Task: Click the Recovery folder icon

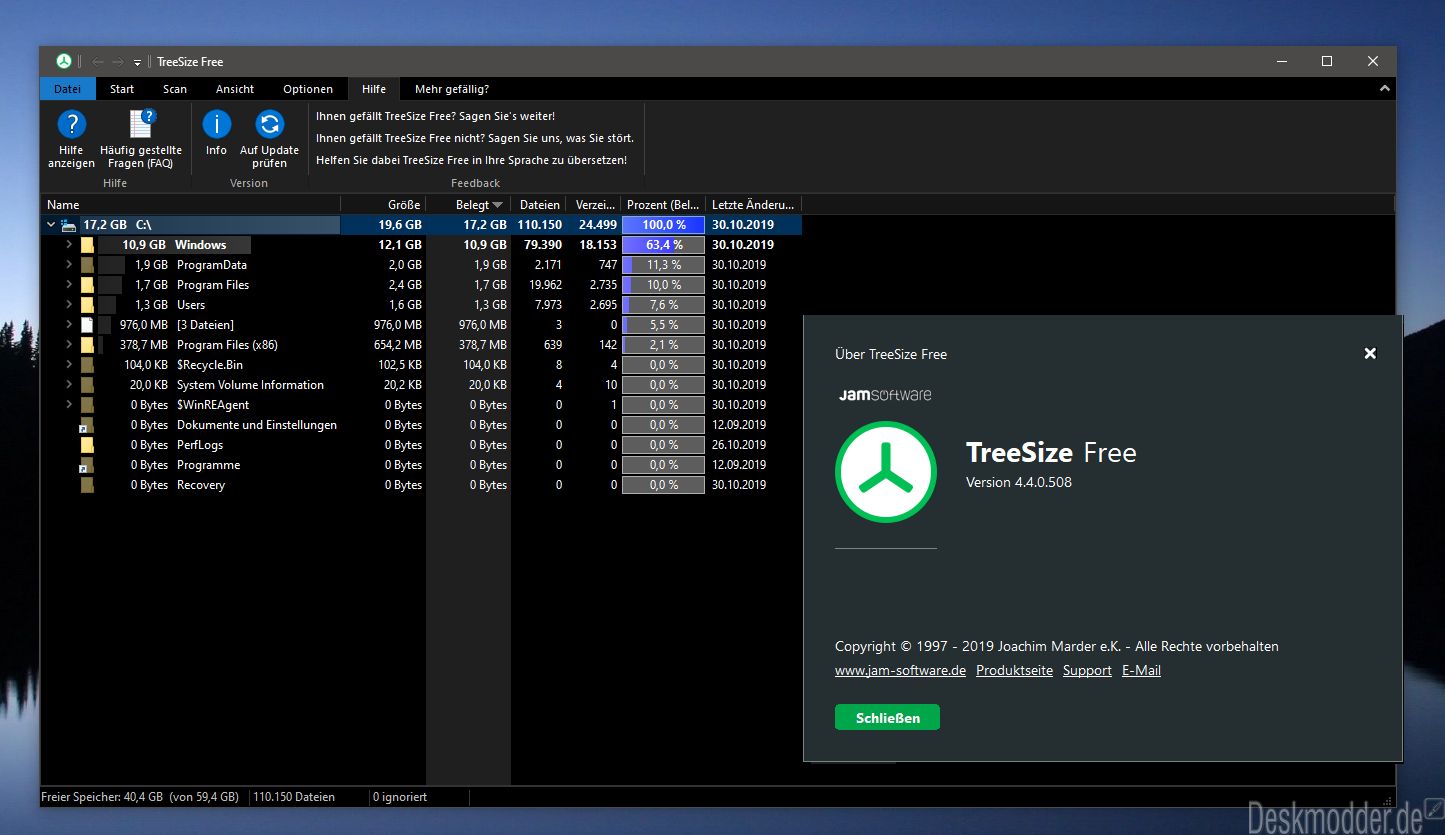Action: 88,485
